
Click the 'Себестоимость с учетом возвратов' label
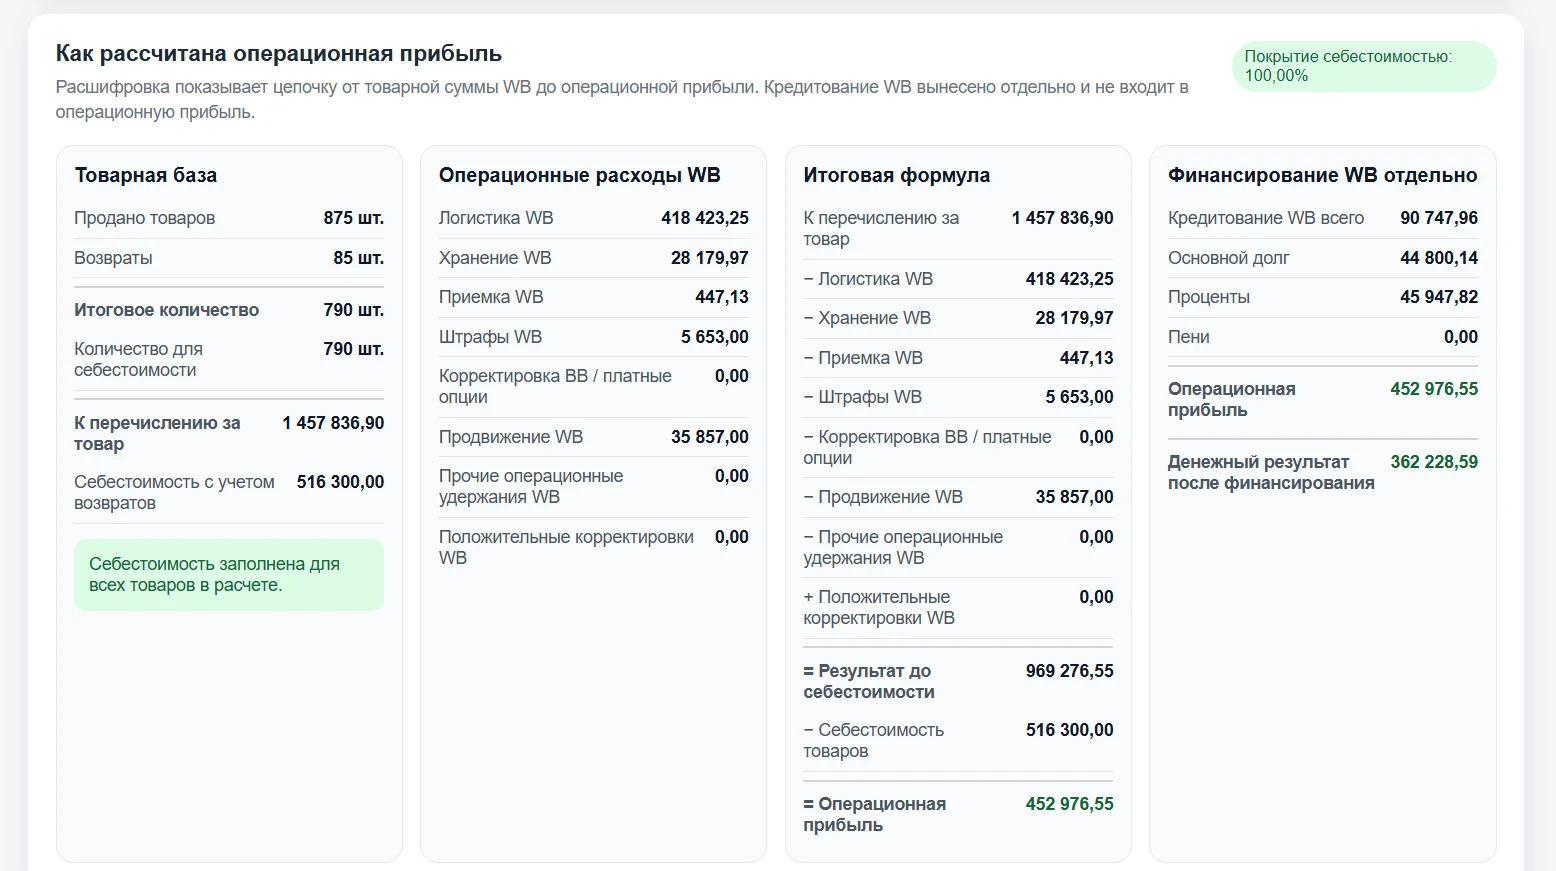point(175,492)
